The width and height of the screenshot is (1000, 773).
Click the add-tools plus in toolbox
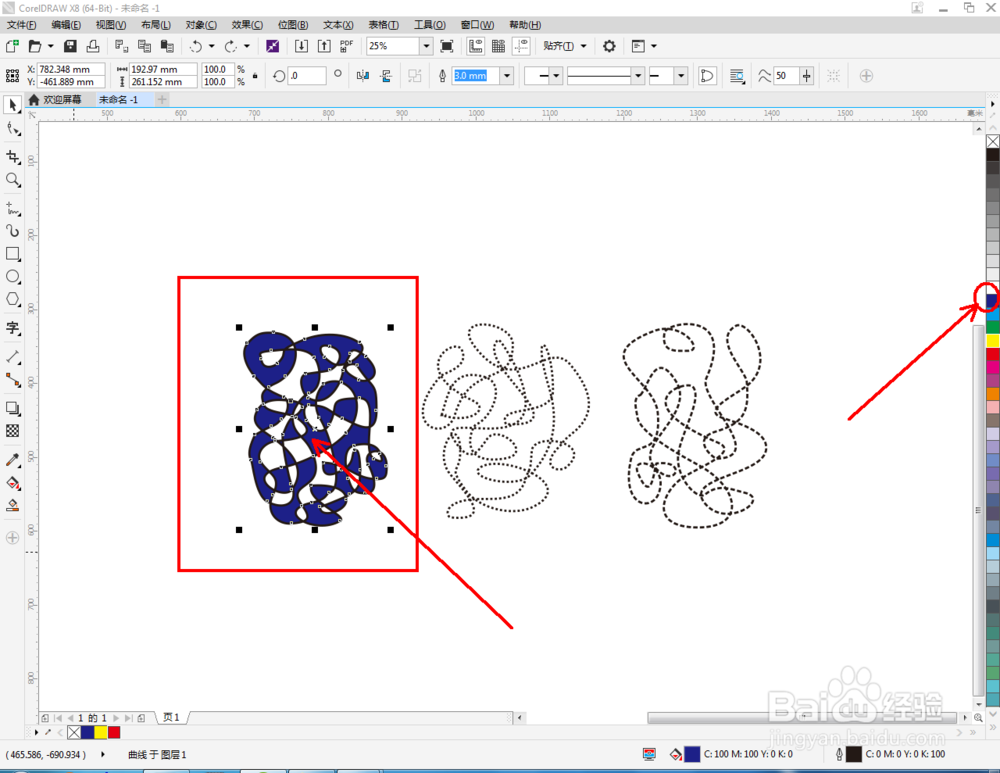click(x=12, y=538)
